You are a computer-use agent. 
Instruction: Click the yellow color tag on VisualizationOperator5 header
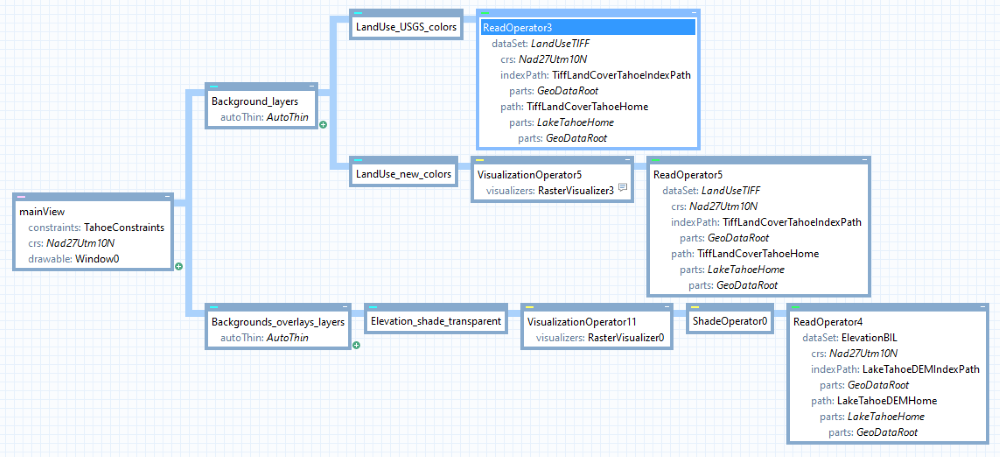point(479,160)
